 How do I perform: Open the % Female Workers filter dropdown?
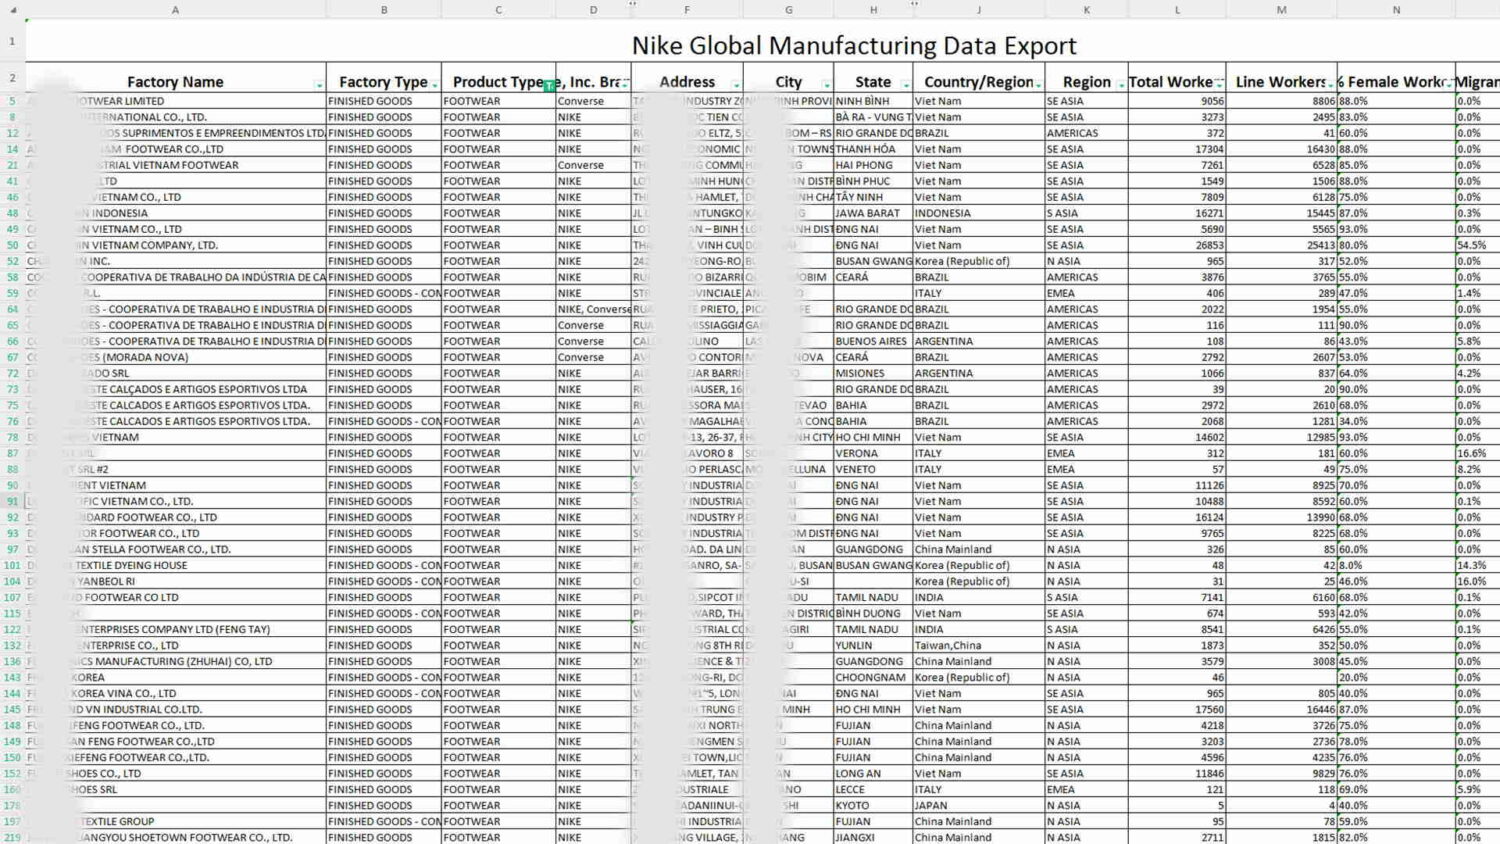coord(1449,85)
